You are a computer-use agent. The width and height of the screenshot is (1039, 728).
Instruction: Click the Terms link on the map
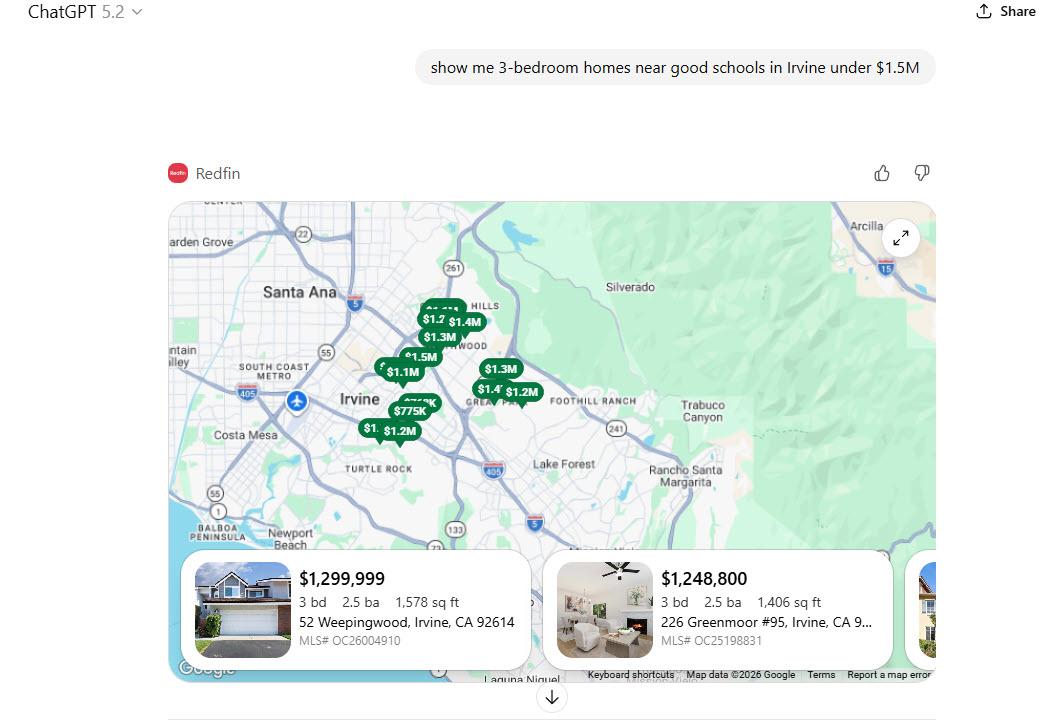(820, 675)
